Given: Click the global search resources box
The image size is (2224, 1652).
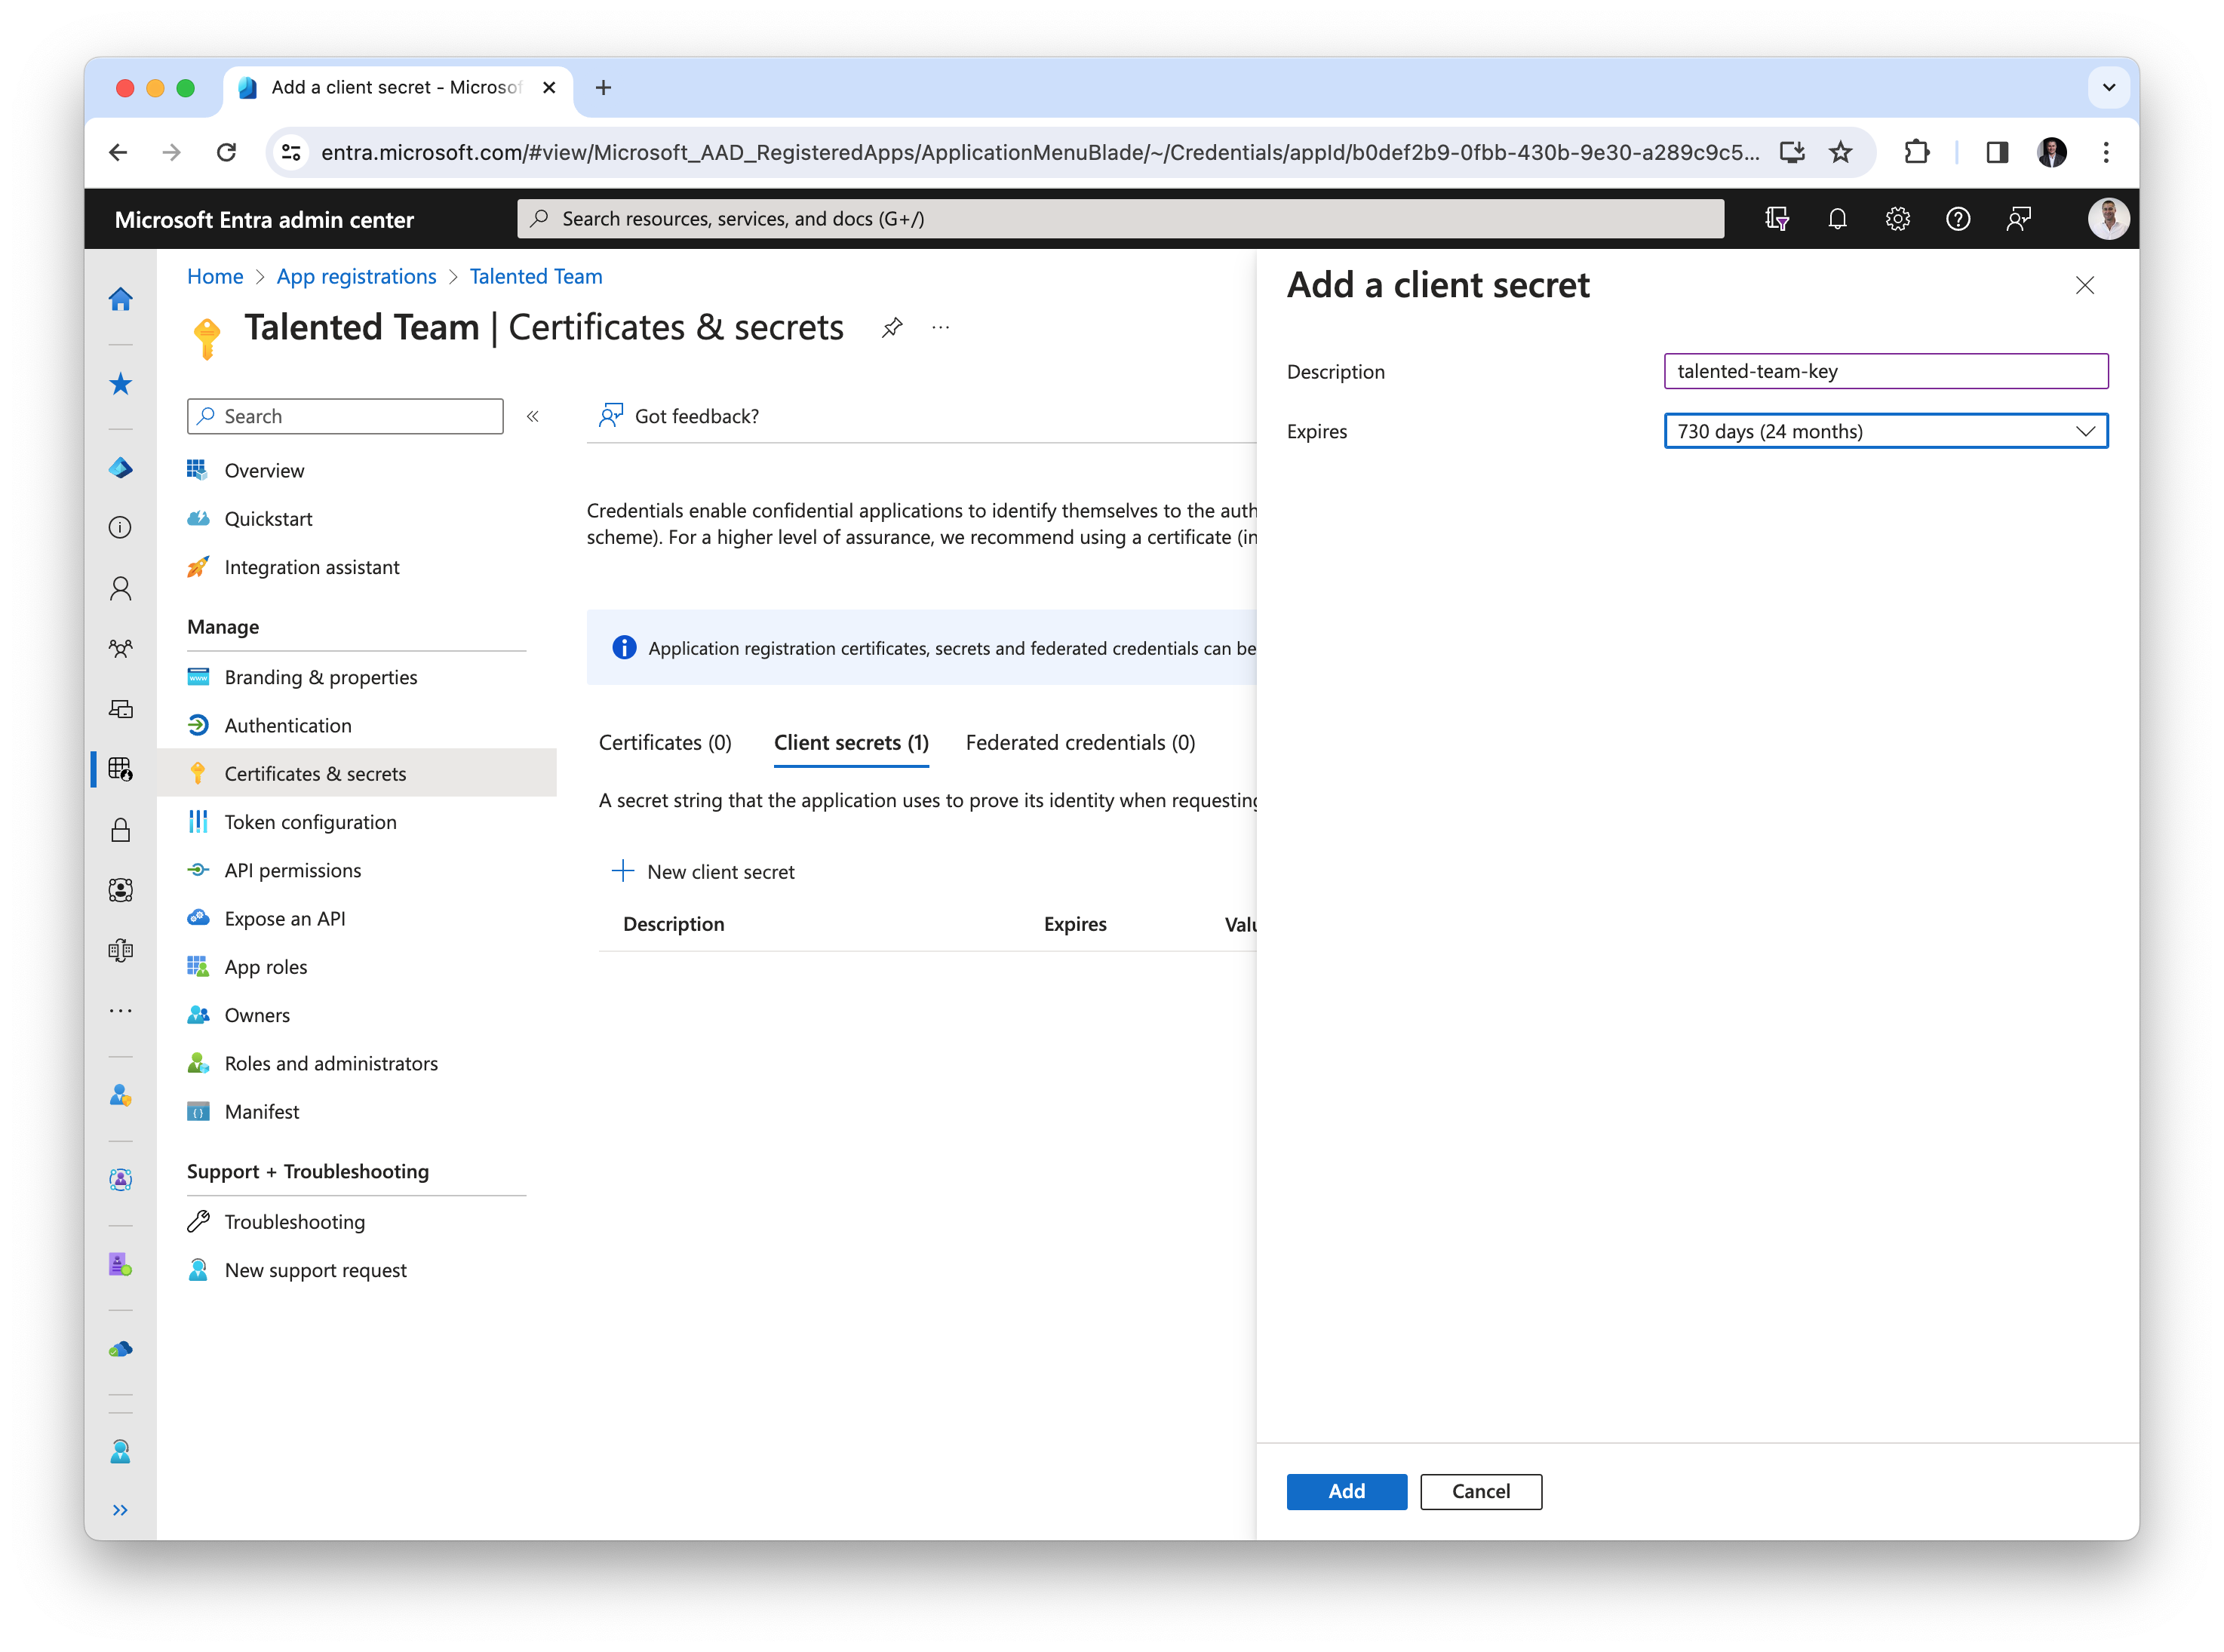Looking at the screenshot, I should point(1120,219).
